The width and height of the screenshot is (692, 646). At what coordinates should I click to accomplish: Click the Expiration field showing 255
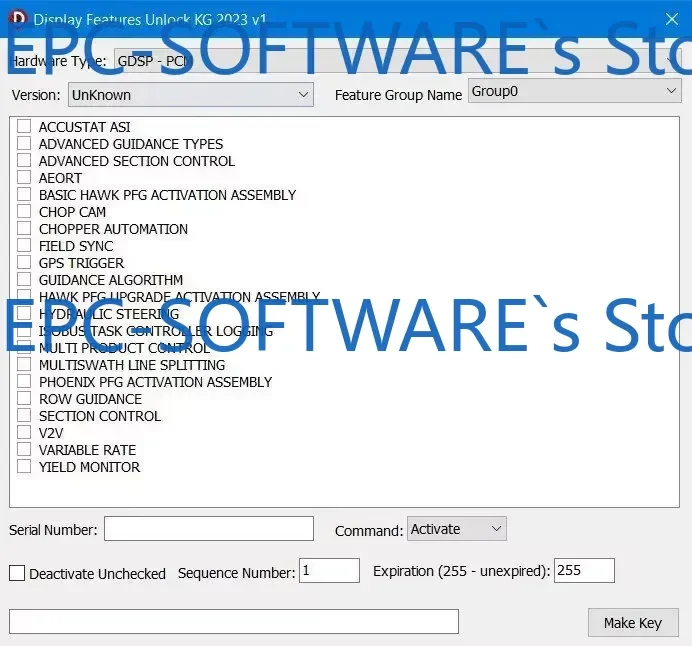click(x=584, y=571)
